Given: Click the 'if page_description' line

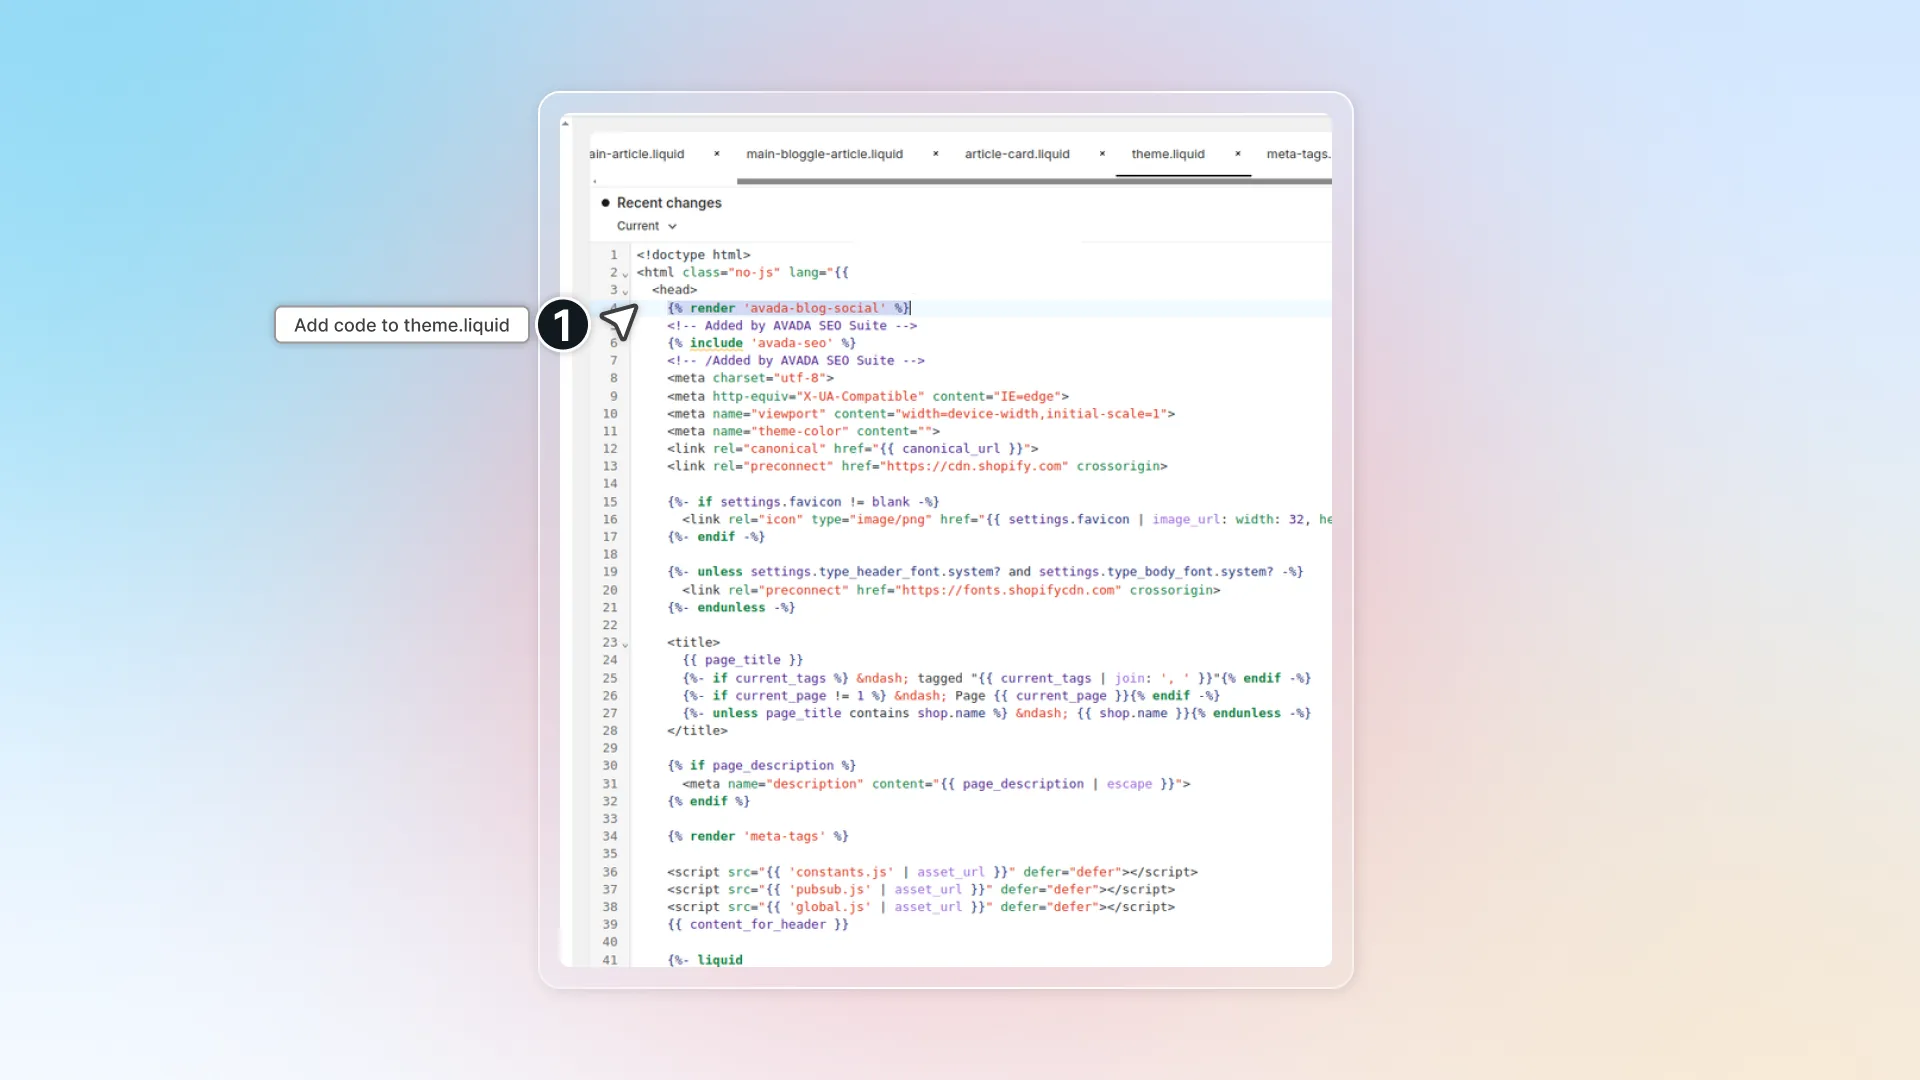Looking at the screenshot, I should coord(761,766).
